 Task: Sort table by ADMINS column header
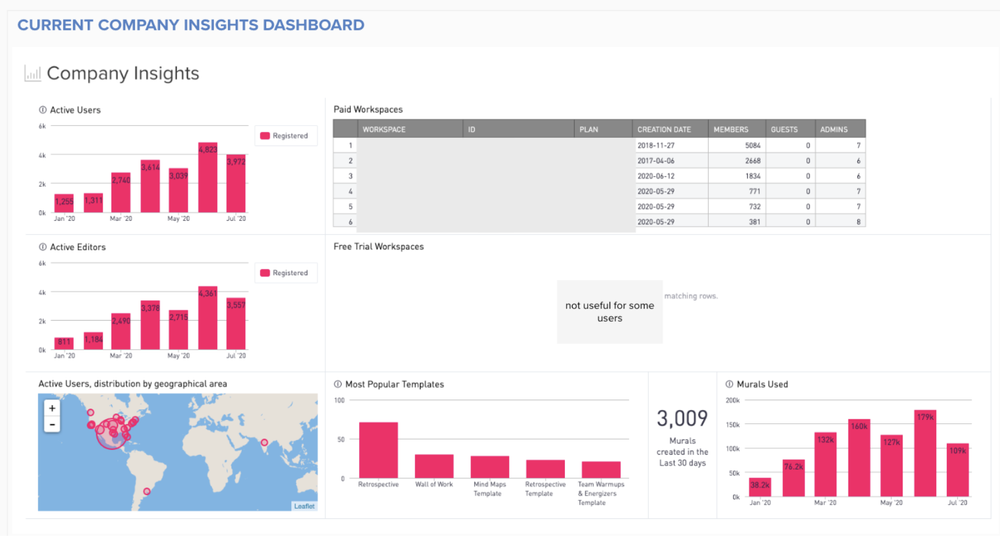(x=841, y=129)
